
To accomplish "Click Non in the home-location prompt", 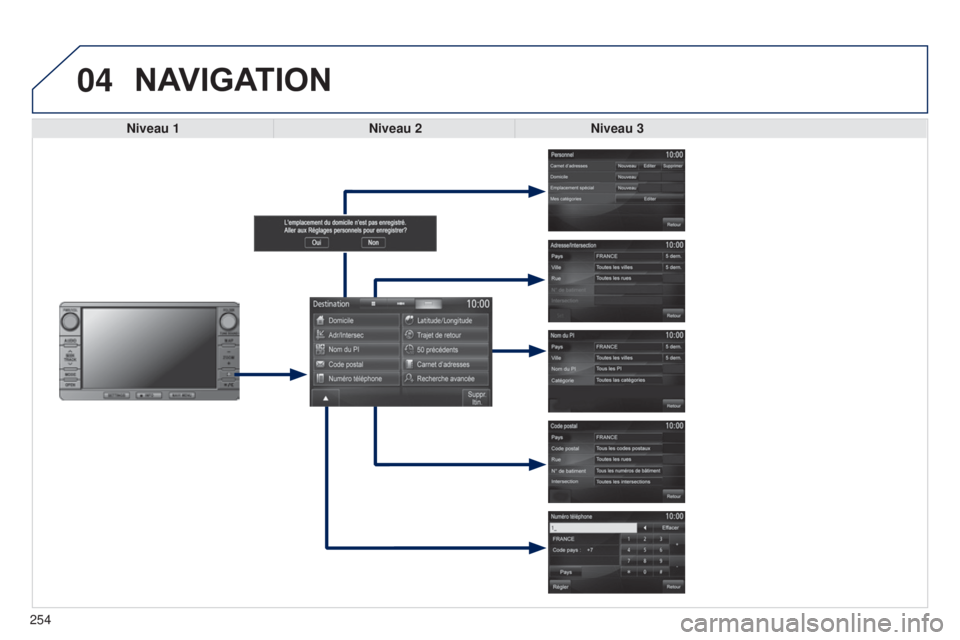I will [x=373, y=243].
